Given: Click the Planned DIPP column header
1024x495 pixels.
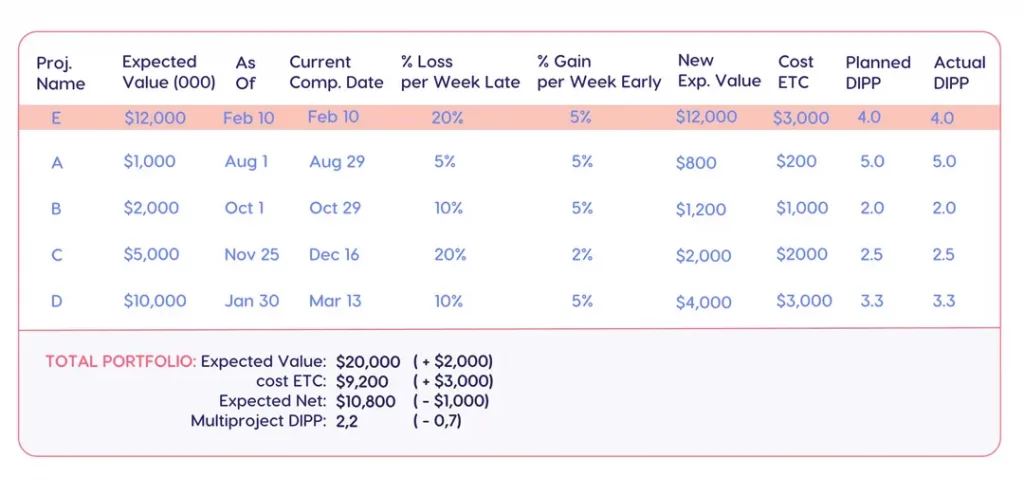Looking at the screenshot, I should 878,72.
